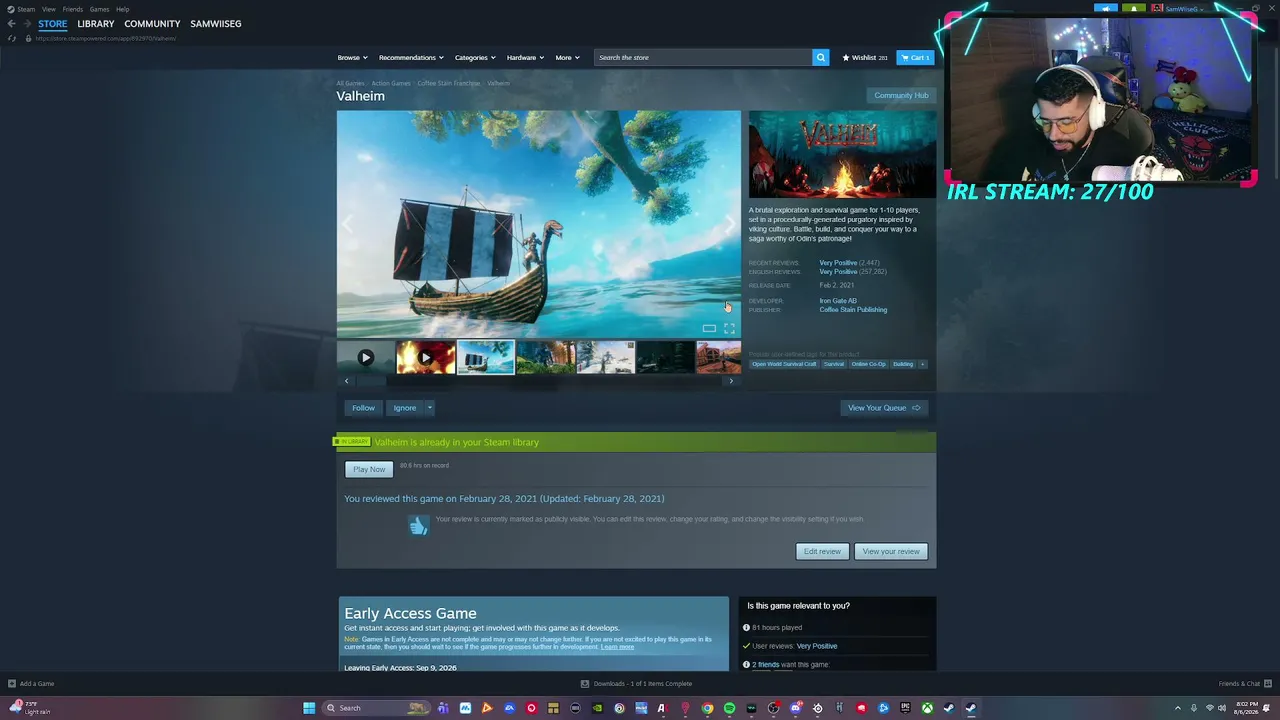
Task: Open the Cart button in store header
Action: pos(915,57)
